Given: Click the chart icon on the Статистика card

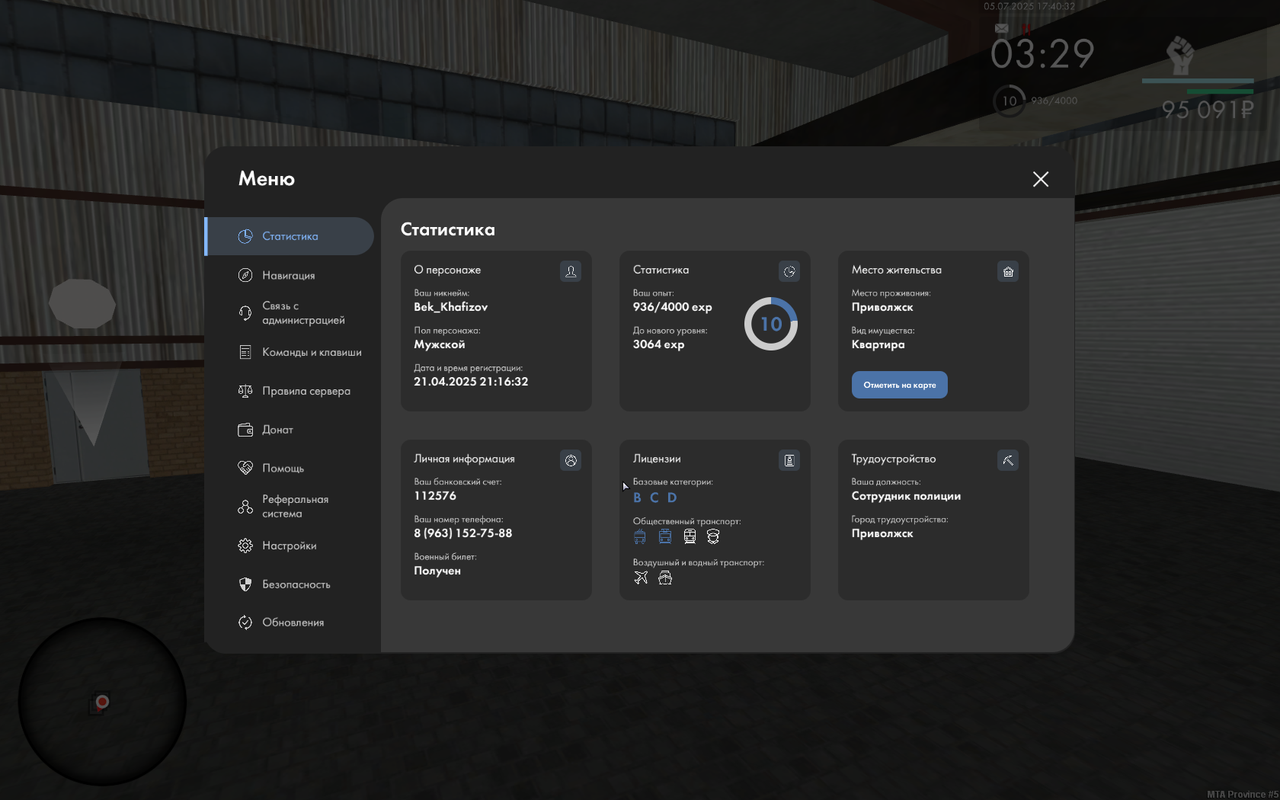Looking at the screenshot, I should (789, 271).
